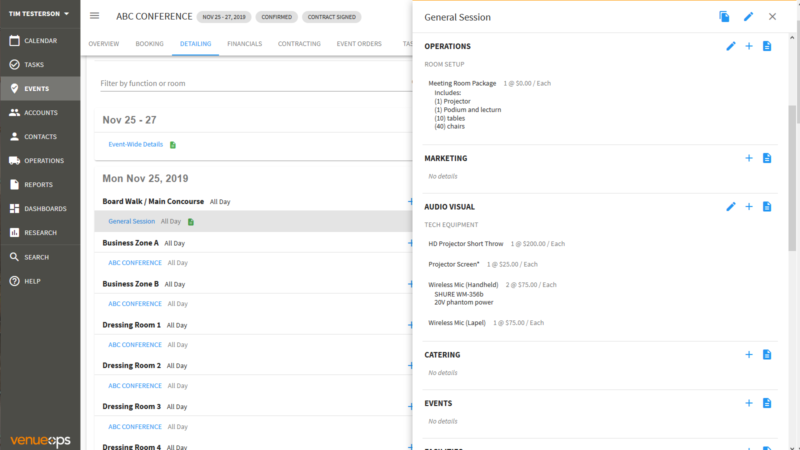Viewport: 800px width, 450px height.
Task: Open ABC CONFERENCE under Dressing Room 1
Action: [x=135, y=345]
